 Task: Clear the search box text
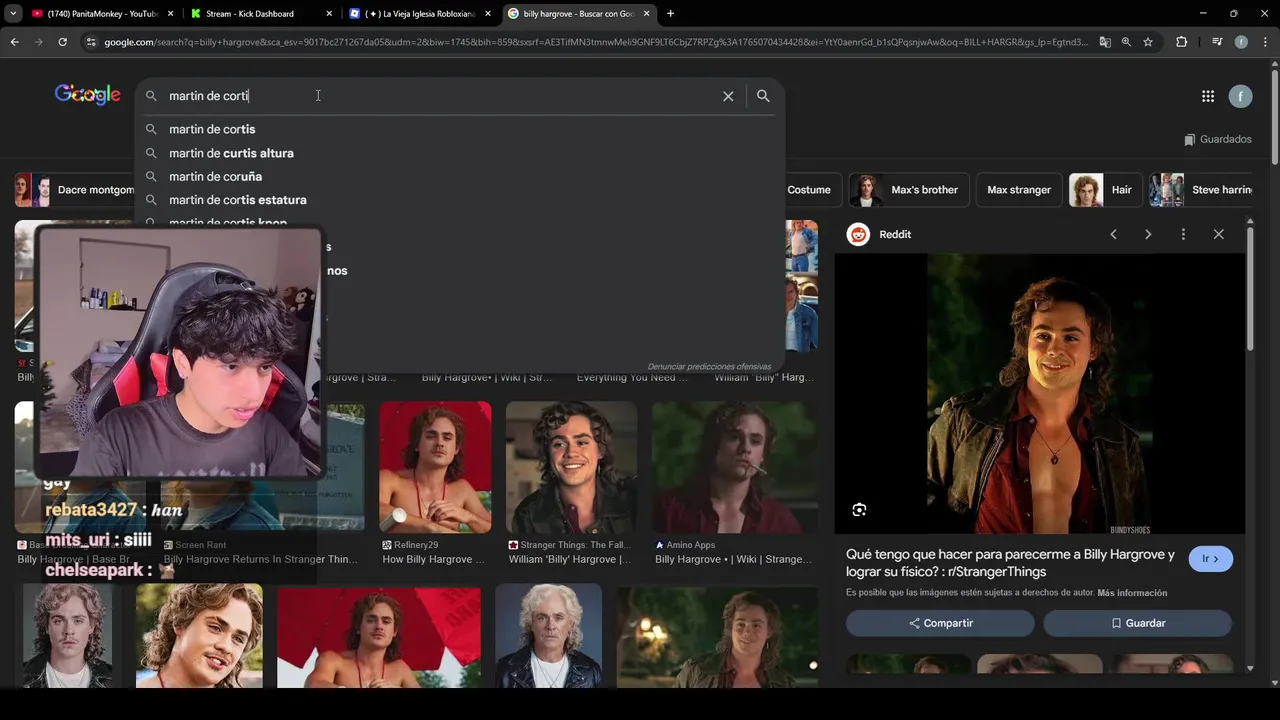coord(728,96)
